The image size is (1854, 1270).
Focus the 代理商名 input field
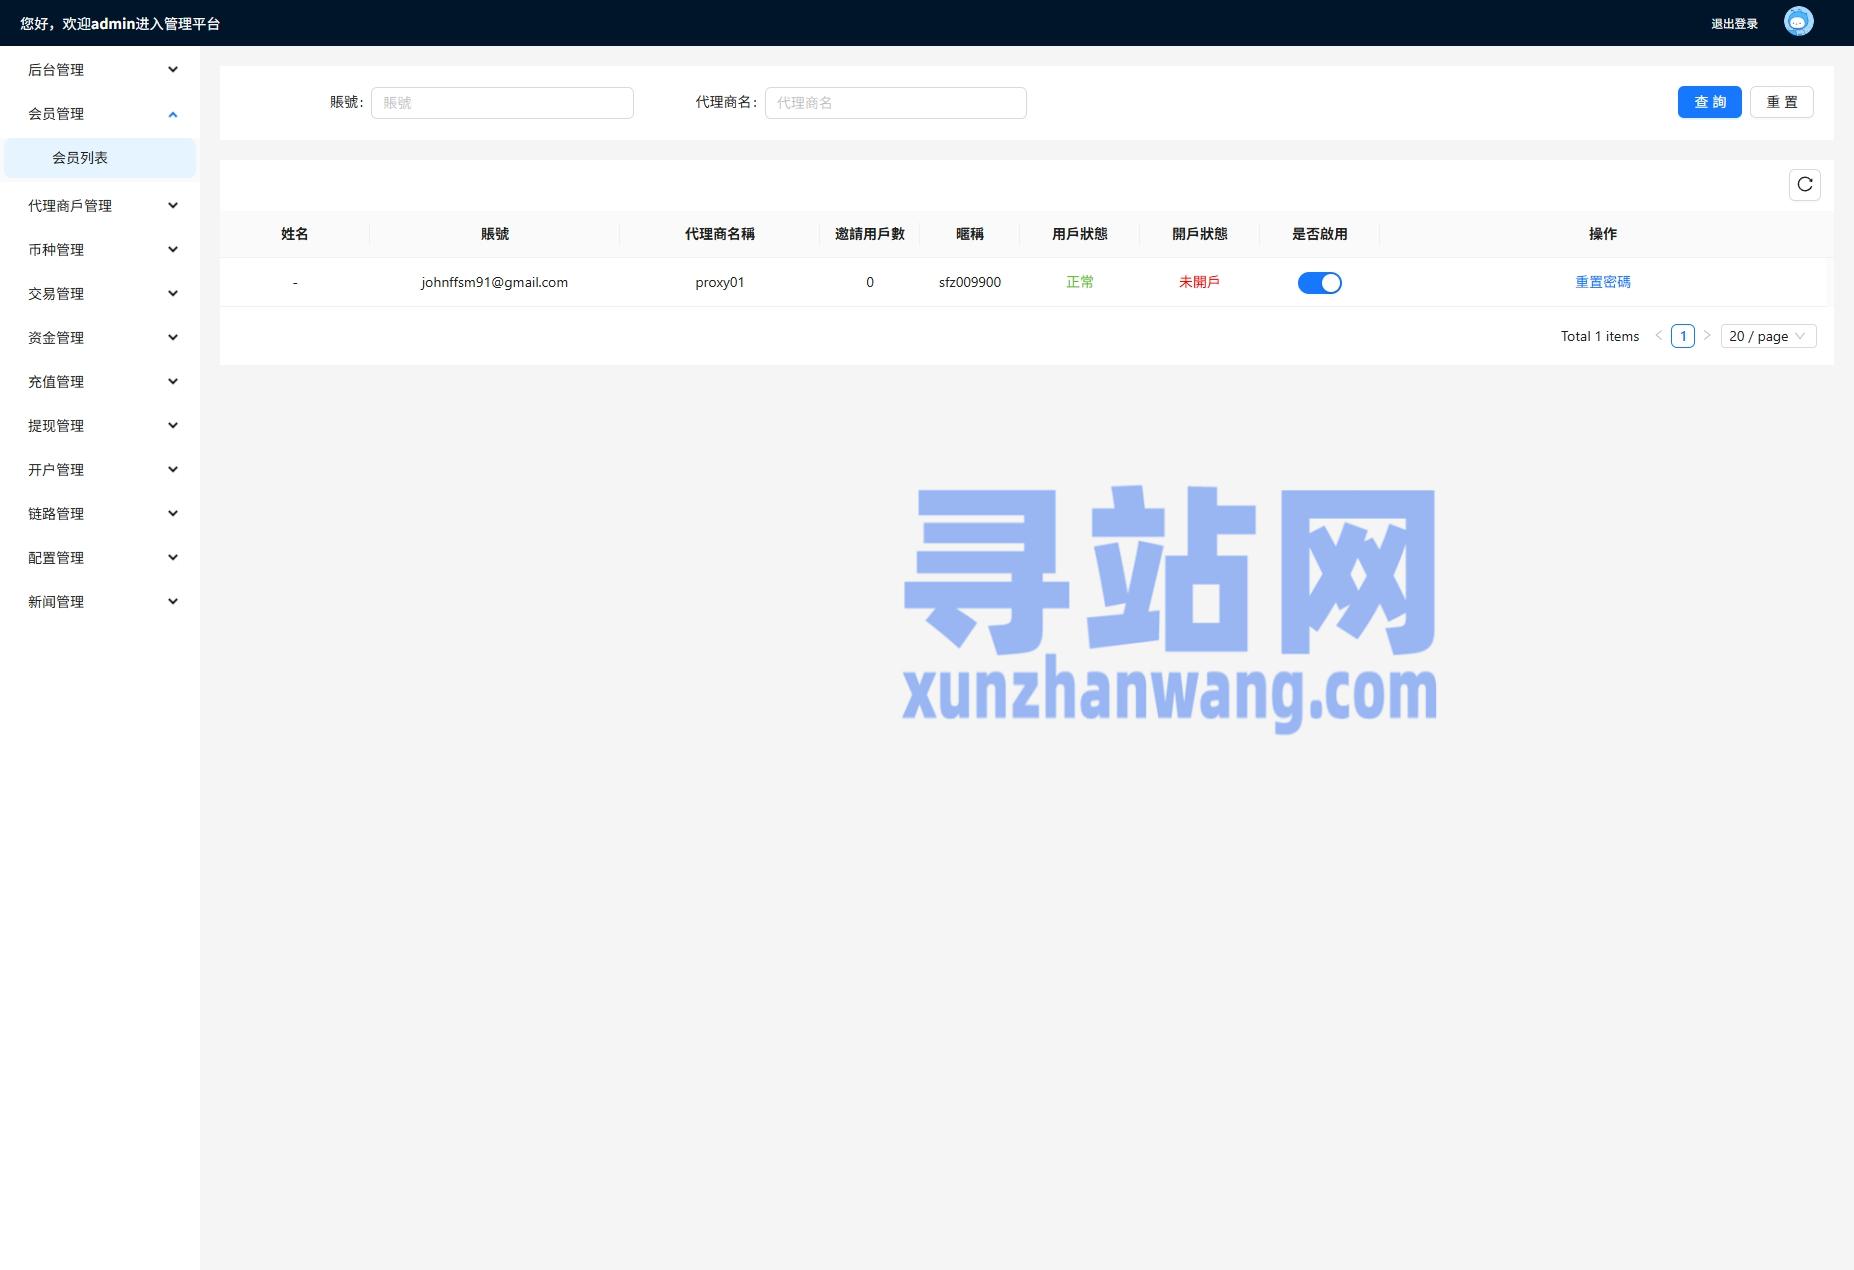pos(895,103)
